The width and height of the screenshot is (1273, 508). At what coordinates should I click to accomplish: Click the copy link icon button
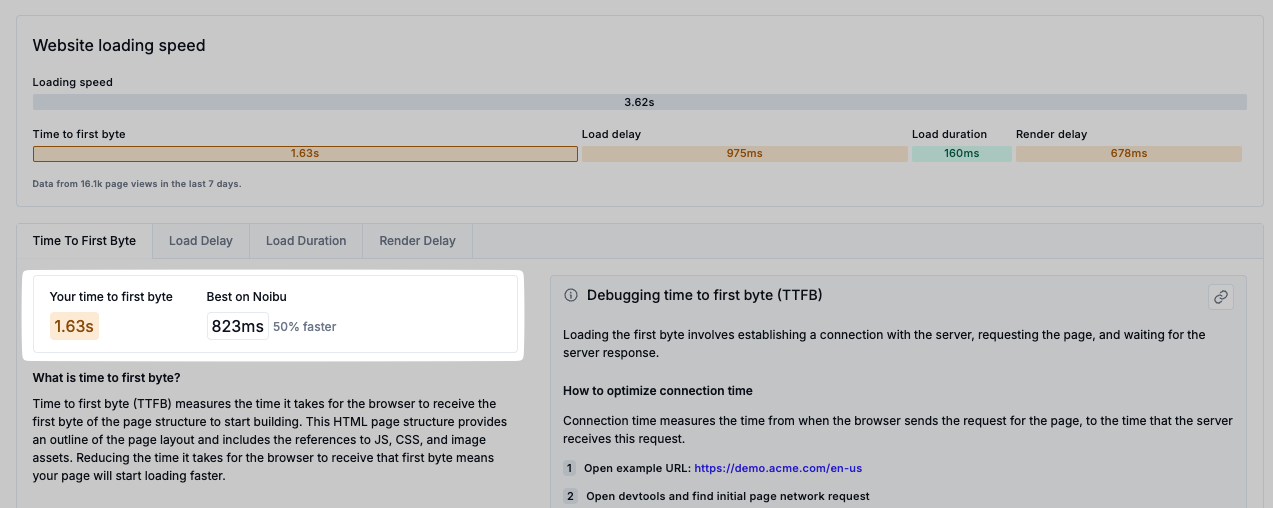pos(1220,296)
